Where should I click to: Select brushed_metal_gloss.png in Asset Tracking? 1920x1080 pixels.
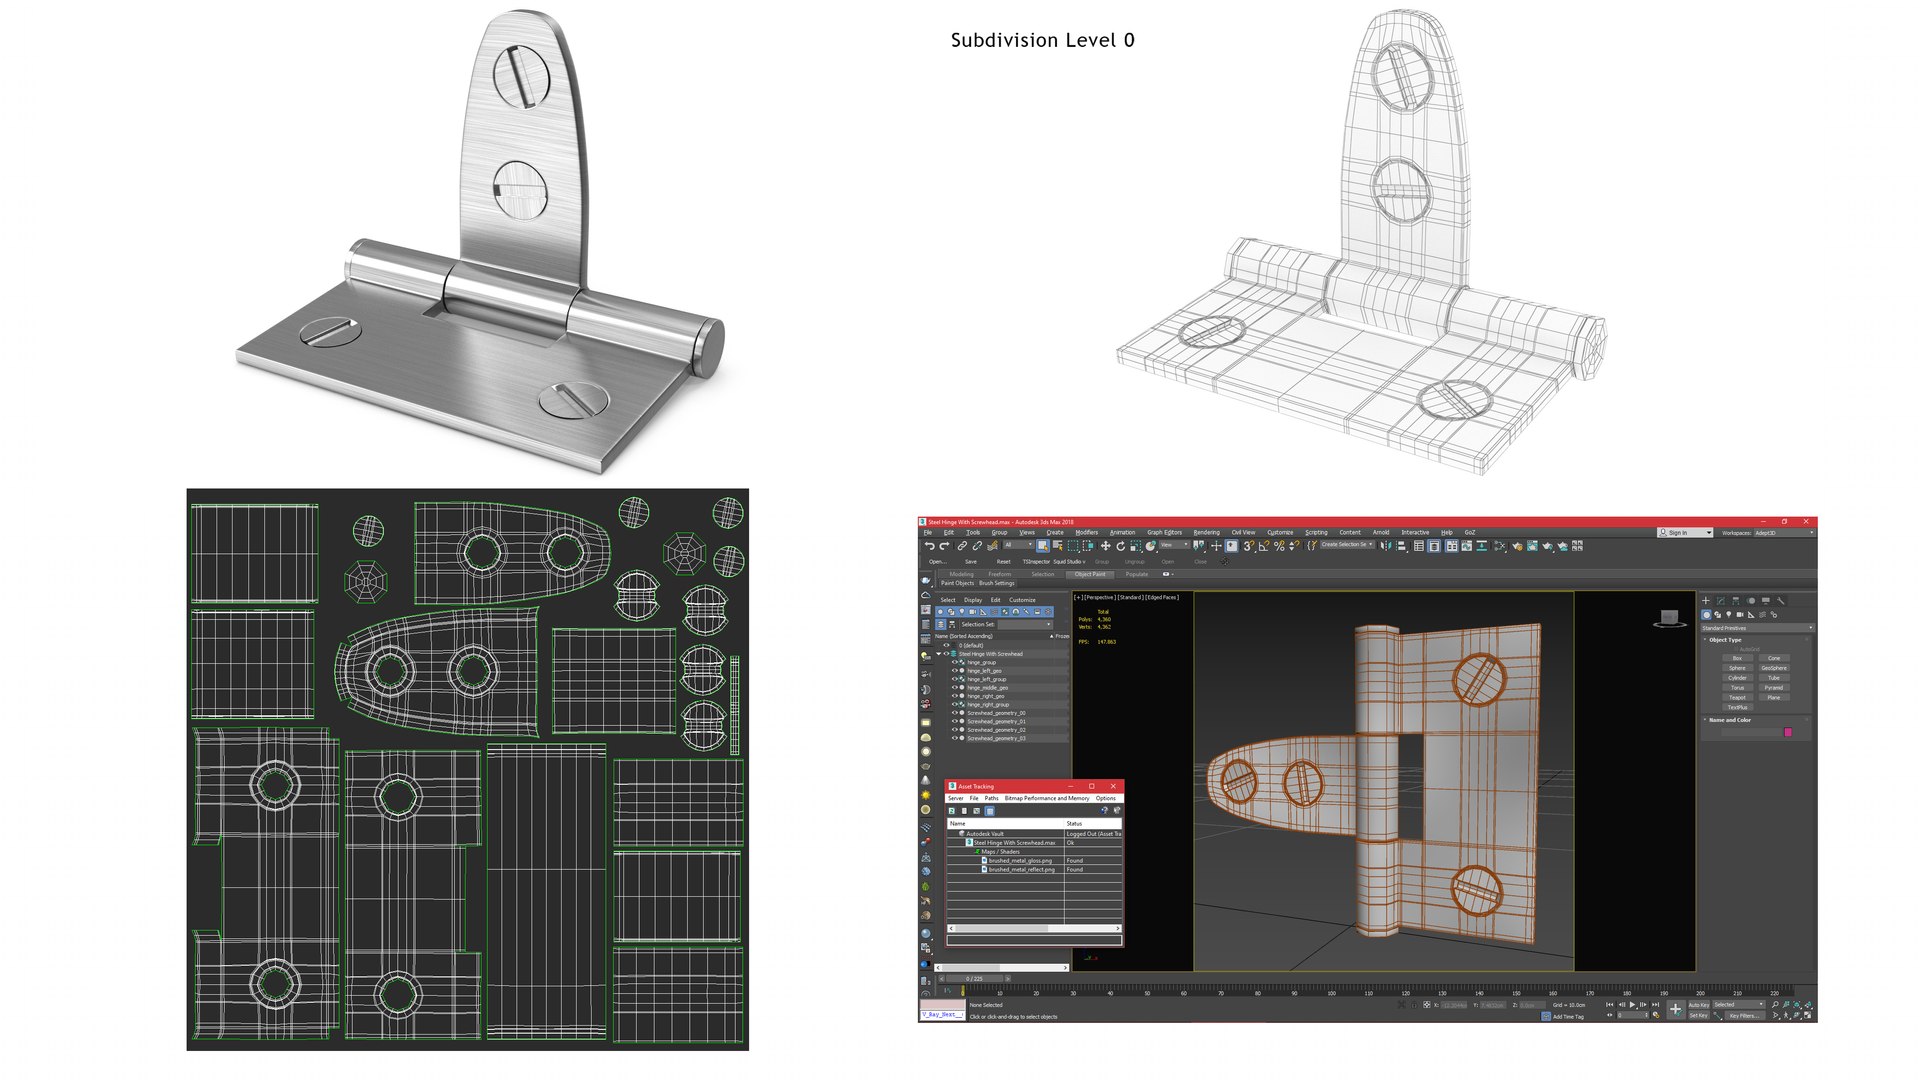1020,860
